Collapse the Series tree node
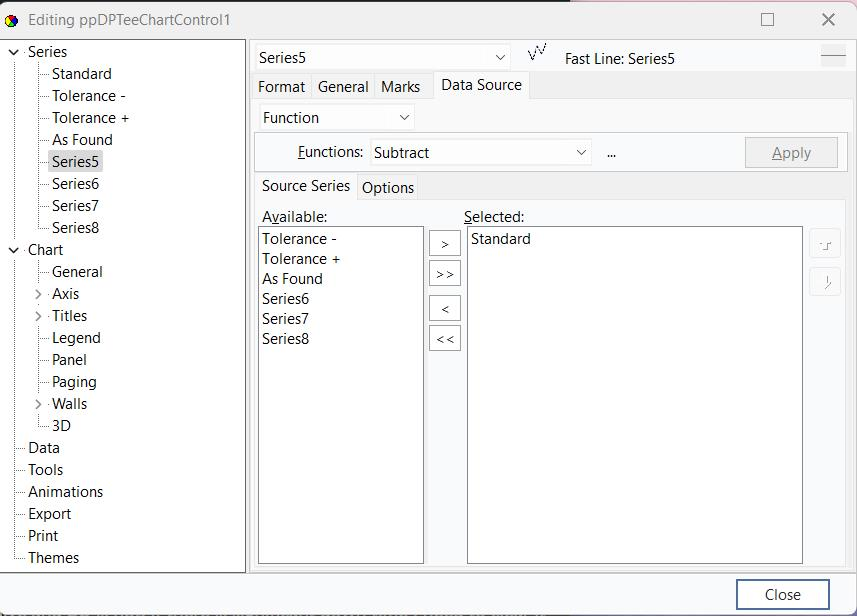Viewport: 857px width, 616px height. pos(13,52)
